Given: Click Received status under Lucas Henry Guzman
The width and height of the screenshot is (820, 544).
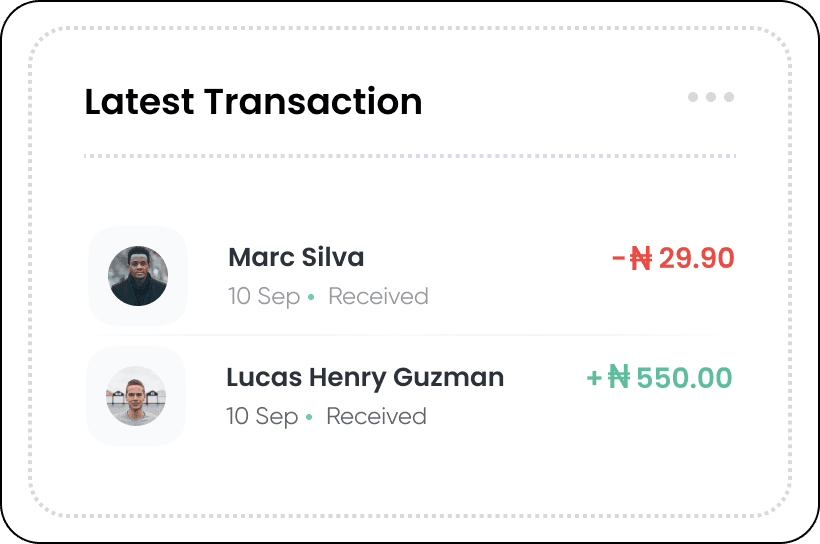Looking at the screenshot, I should [x=376, y=416].
